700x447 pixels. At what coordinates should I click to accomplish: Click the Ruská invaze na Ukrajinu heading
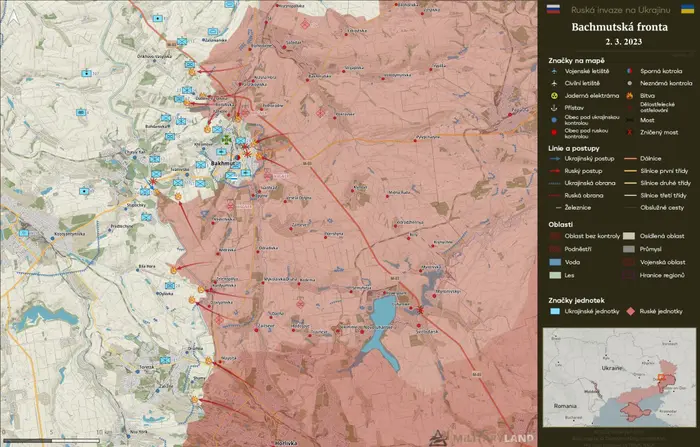[621, 10]
